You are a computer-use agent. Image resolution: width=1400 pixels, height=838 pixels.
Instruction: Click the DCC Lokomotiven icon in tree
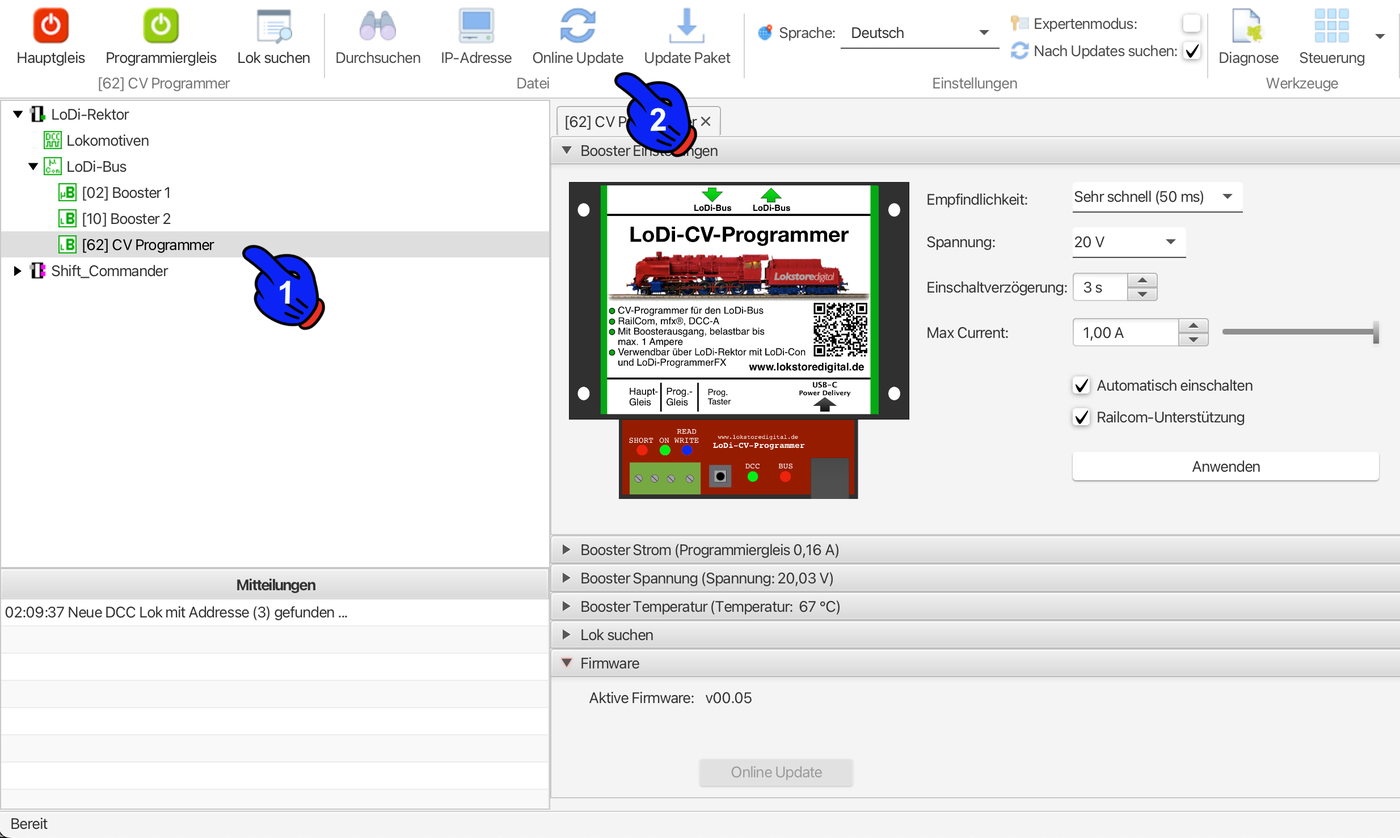pos(53,140)
